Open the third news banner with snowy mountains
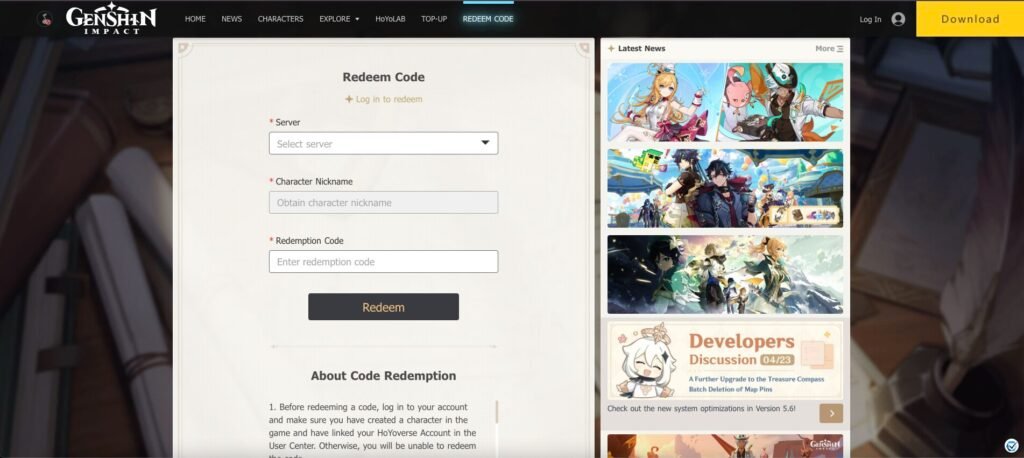The width and height of the screenshot is (1024, 458). (x=725, y=274)
